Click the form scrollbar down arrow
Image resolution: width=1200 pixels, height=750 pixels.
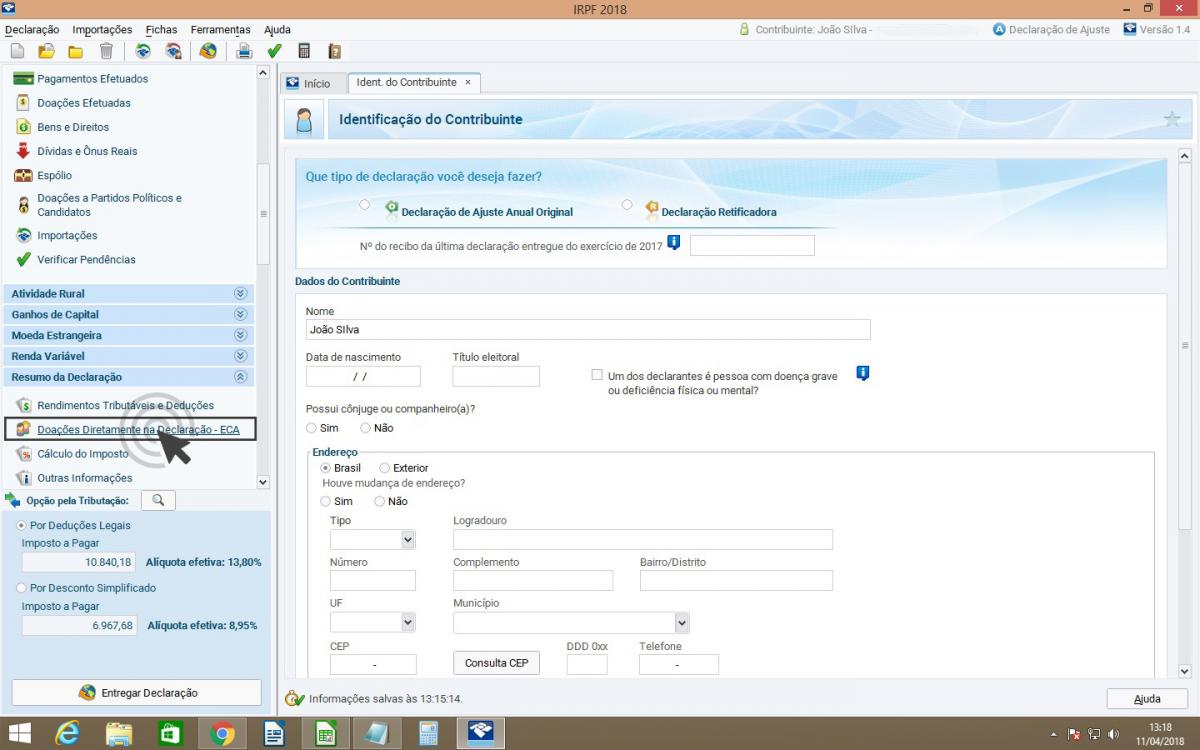[1185, 672]
